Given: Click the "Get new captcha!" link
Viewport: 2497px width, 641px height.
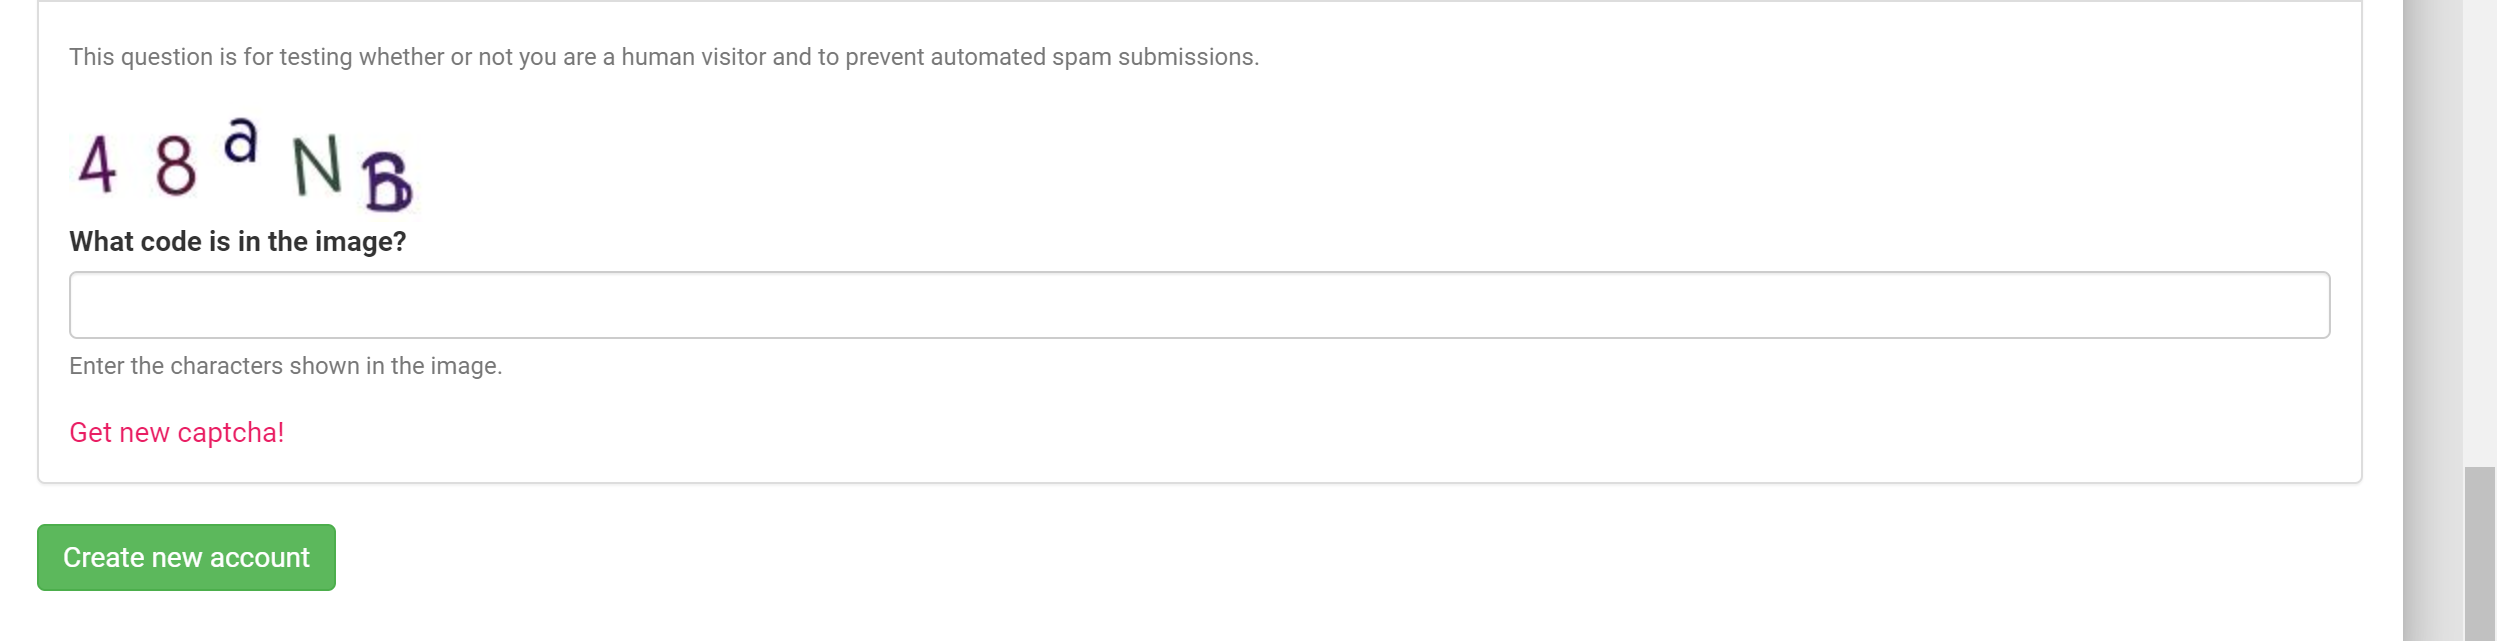Looking at the screenshot, I should 177,433.
